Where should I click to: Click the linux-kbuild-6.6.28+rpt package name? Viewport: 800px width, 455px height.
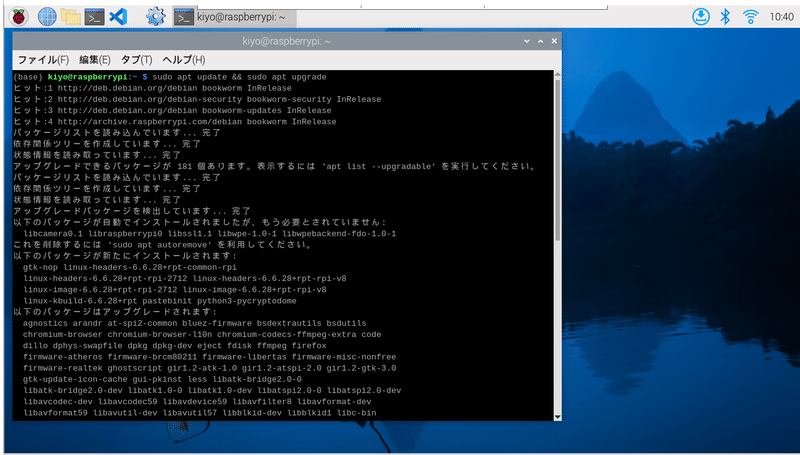(80, 301)
